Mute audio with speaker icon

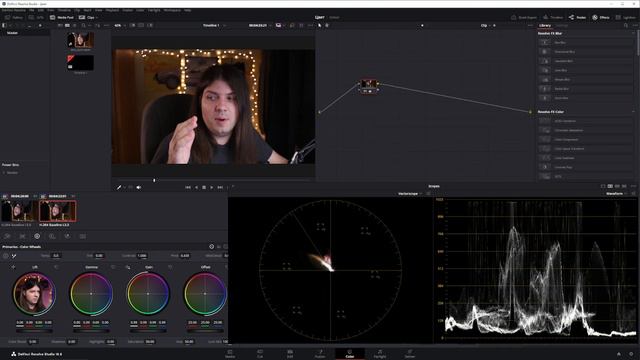[139, 187]
